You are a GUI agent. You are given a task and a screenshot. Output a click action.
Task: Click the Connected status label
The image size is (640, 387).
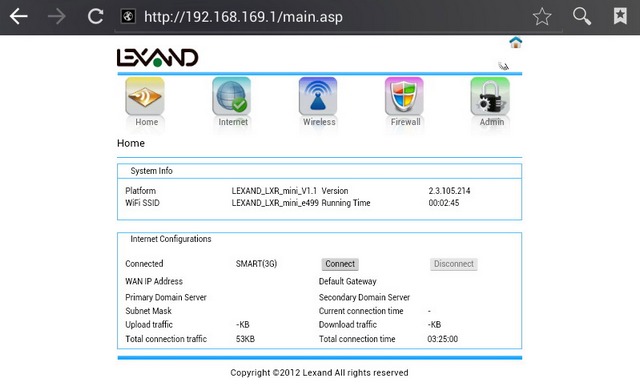144,264
